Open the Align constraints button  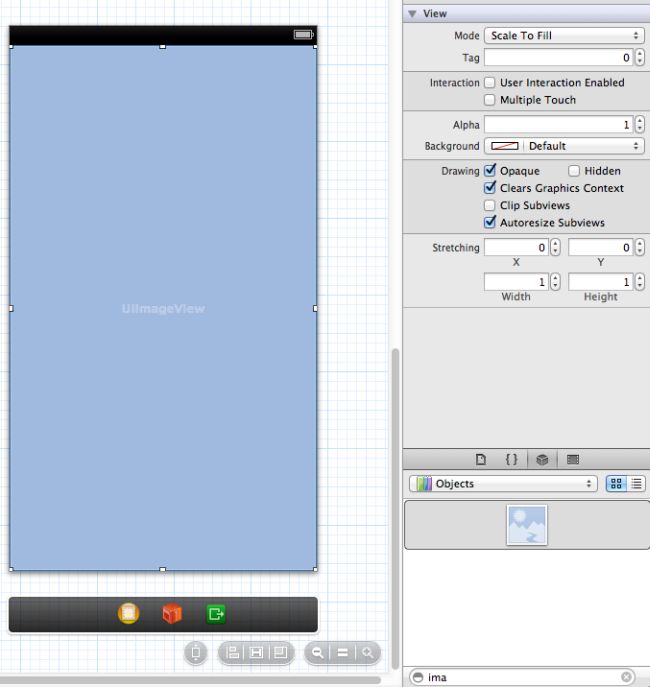pyautogui.click(x=233, y=653)
